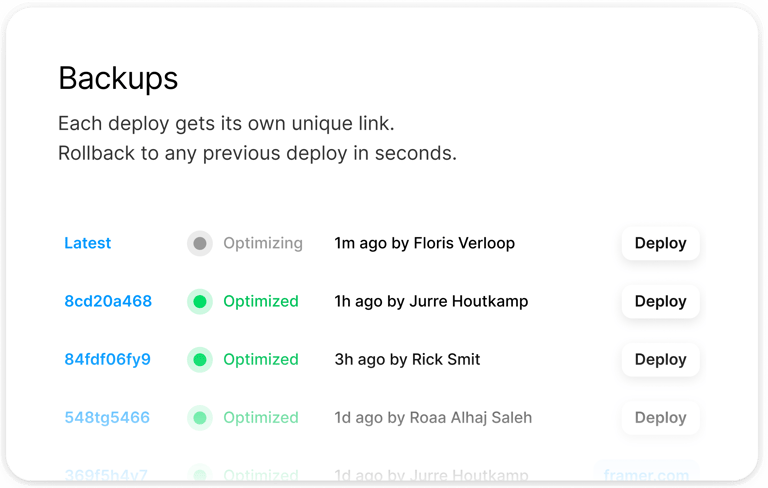Deploy the Latest backup
Viewport: 768px width, 488px height.
[x=660, y=243]
